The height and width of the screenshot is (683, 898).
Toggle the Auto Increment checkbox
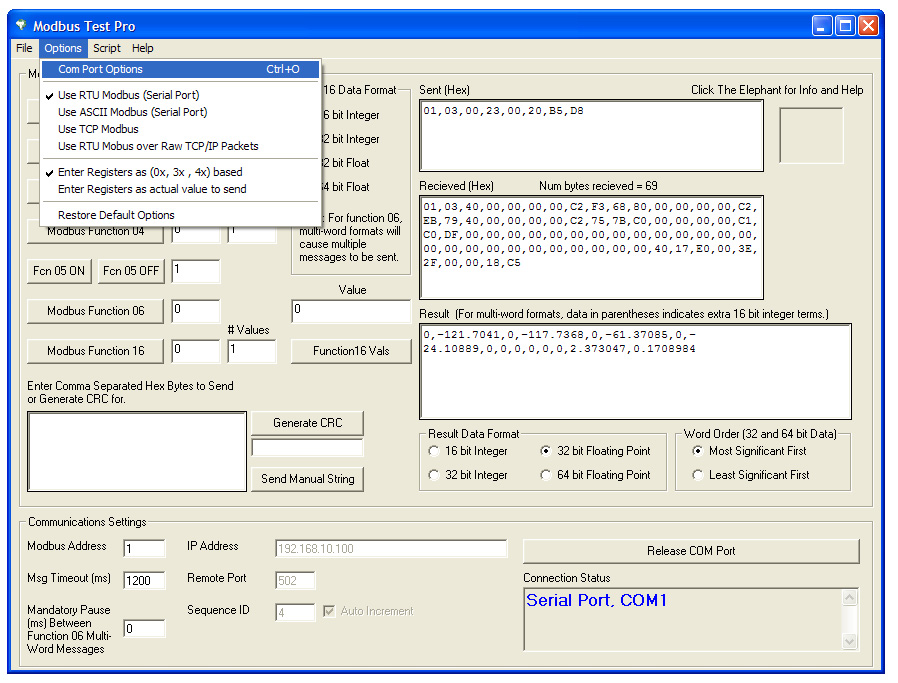tap(329, 611)
